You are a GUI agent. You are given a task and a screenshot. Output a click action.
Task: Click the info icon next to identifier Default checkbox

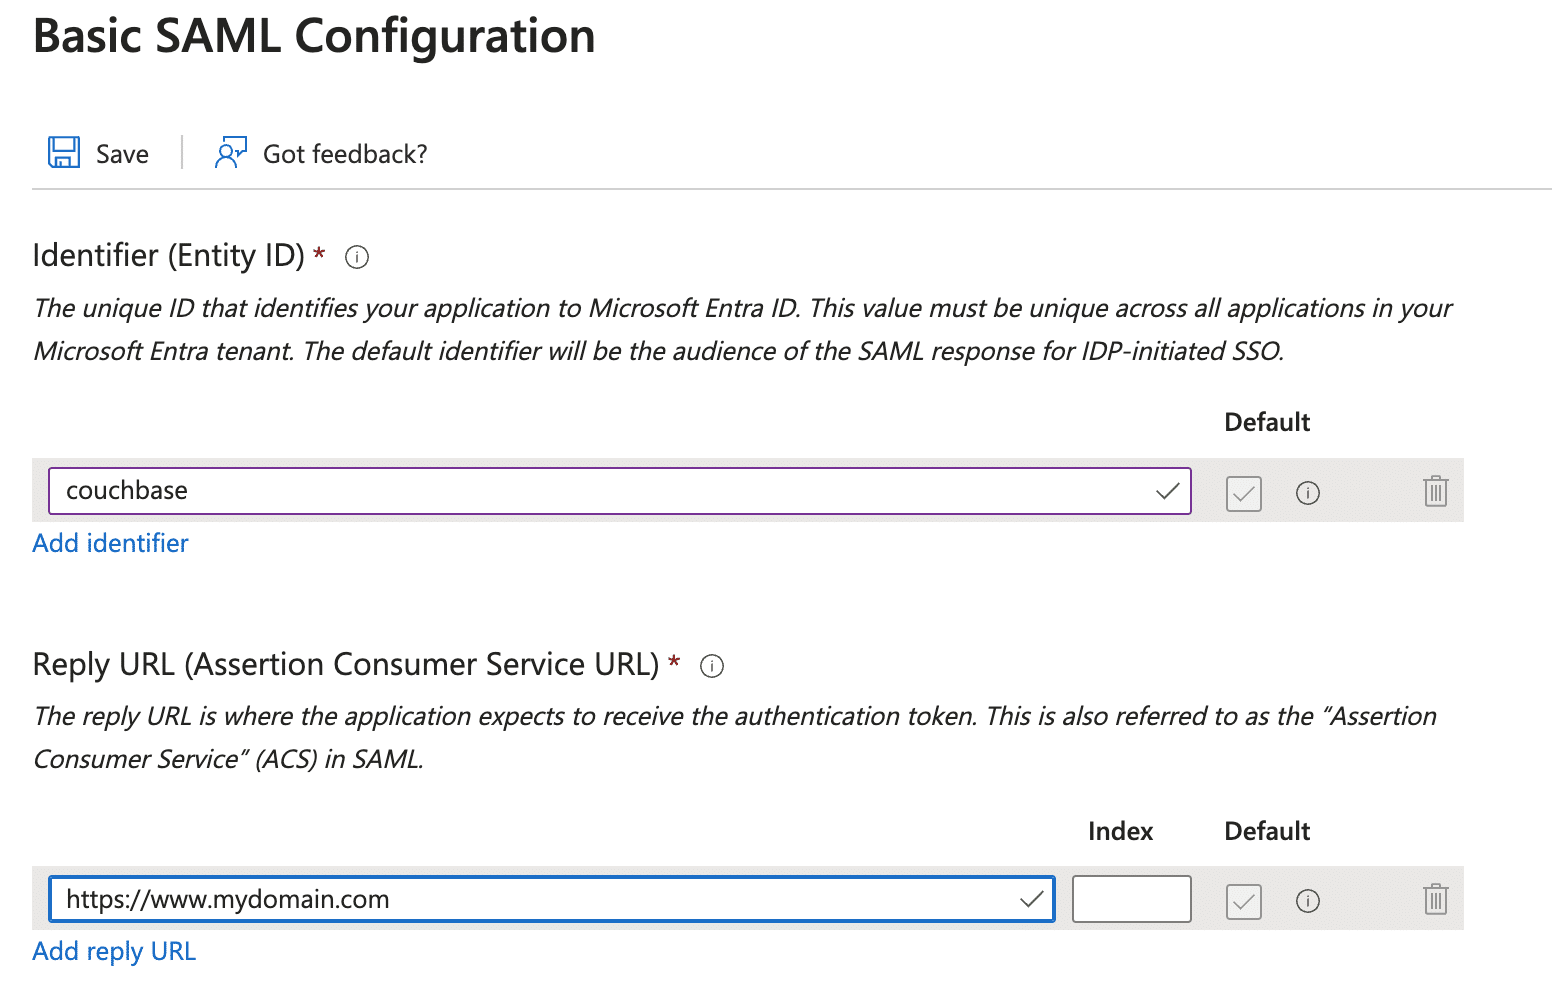[x=1307, y=492]
